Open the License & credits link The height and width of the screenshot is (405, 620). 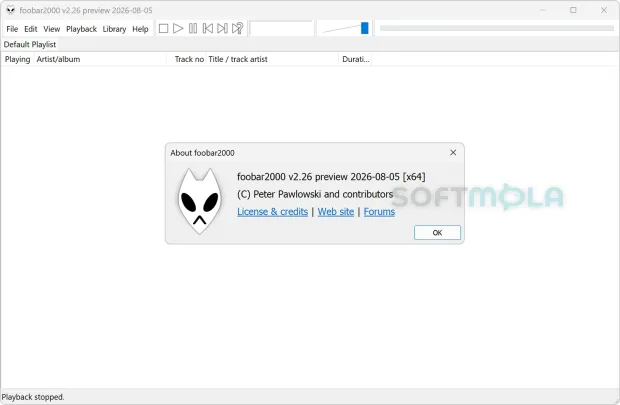click(x=272, y=212)
